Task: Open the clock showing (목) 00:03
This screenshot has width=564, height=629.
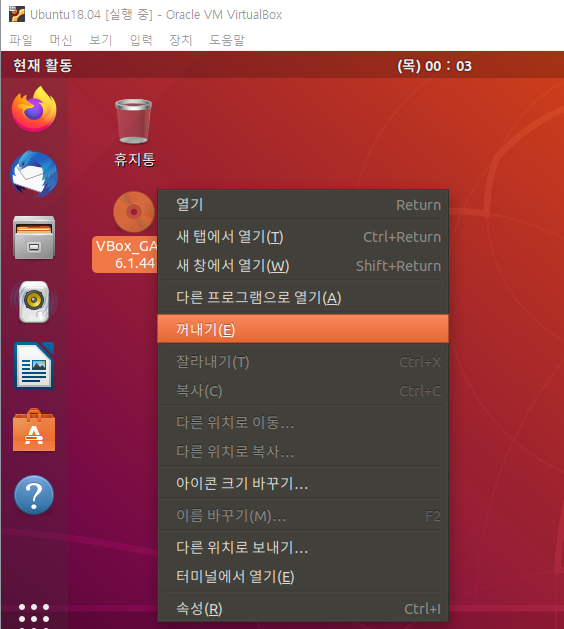Action: point(434,65)
